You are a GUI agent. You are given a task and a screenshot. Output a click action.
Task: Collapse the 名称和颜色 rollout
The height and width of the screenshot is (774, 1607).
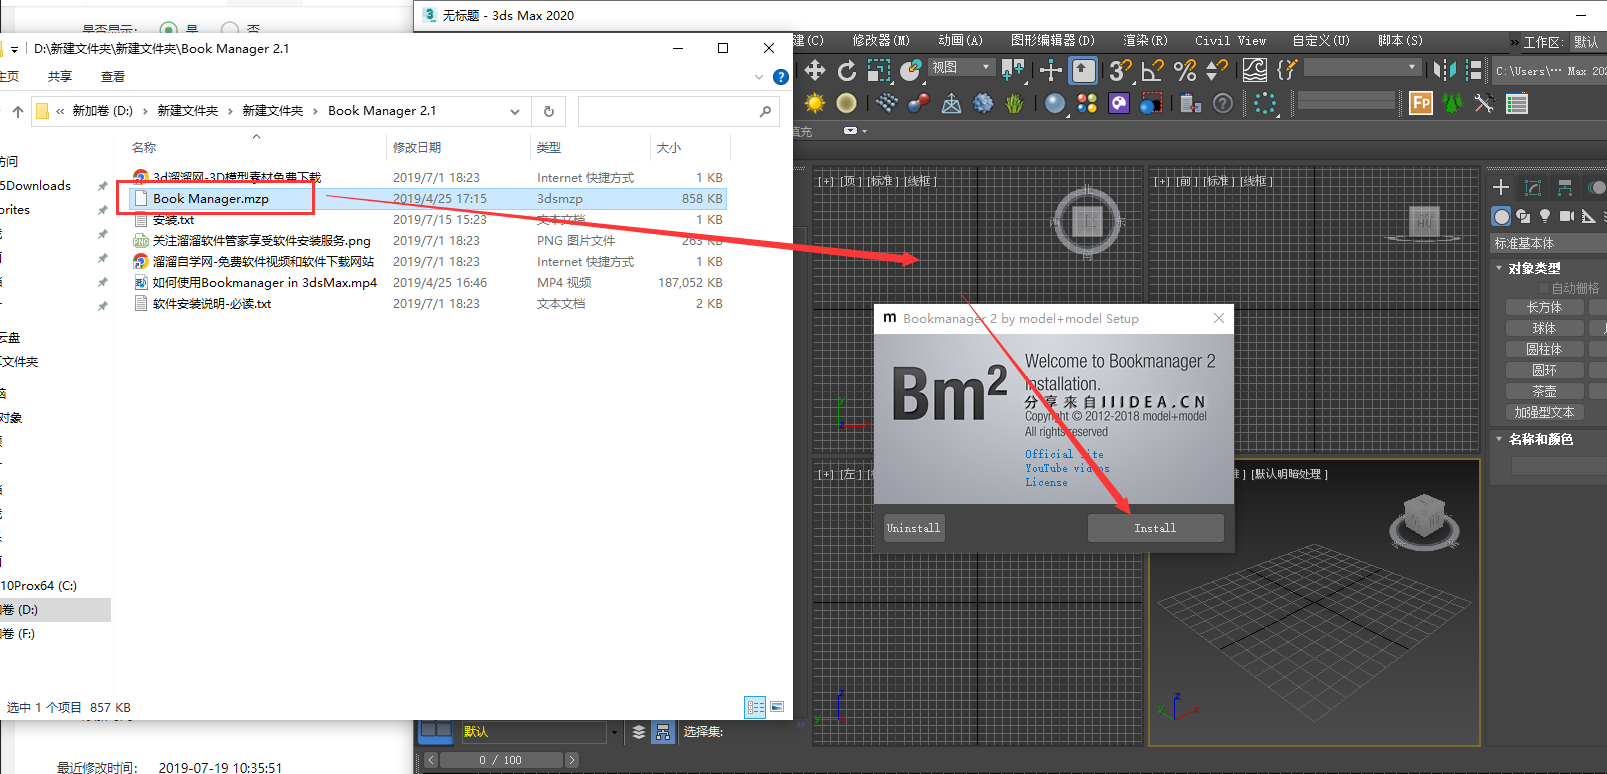point(1499,439)
